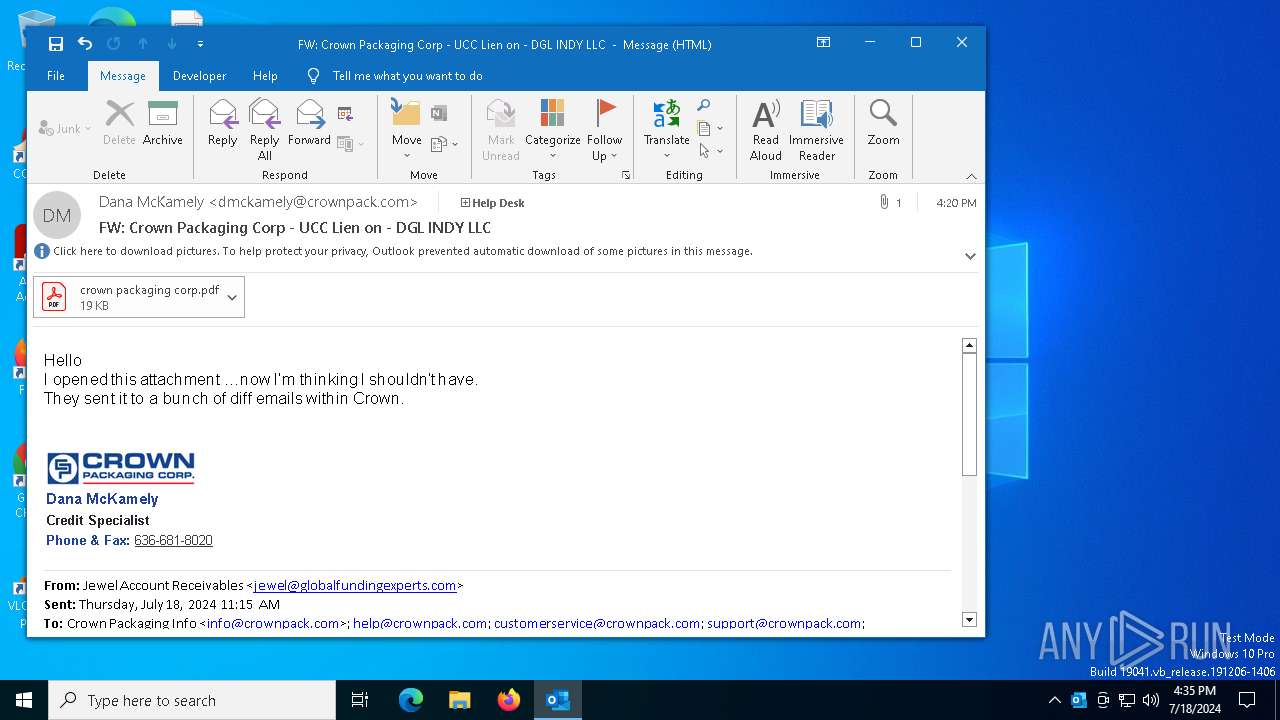Click the taskbar volume icon
1280x720 pixels.
click(1151, 700)
